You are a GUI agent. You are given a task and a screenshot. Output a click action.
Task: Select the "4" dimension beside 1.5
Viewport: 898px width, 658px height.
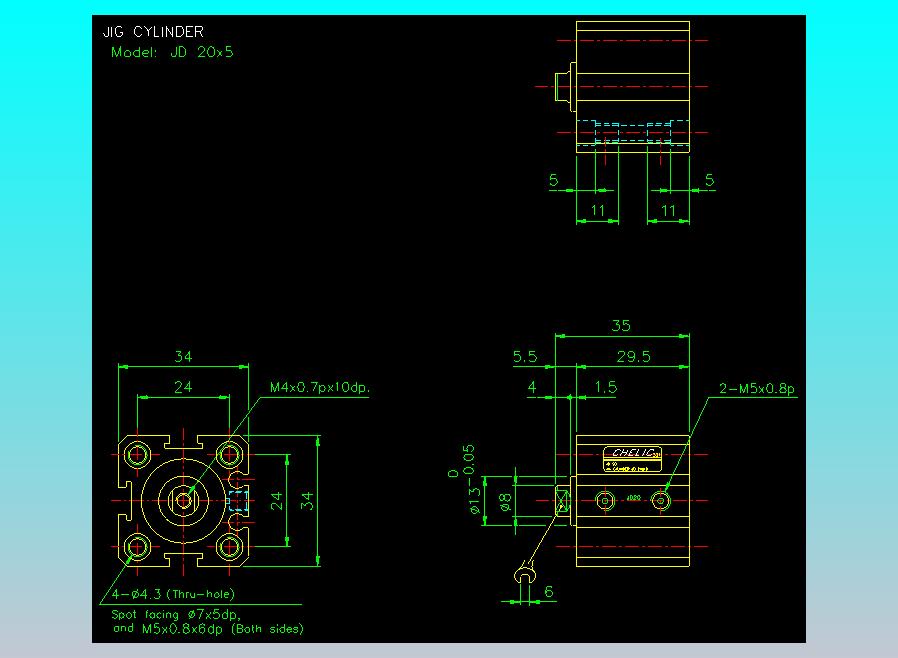point(532,388)
